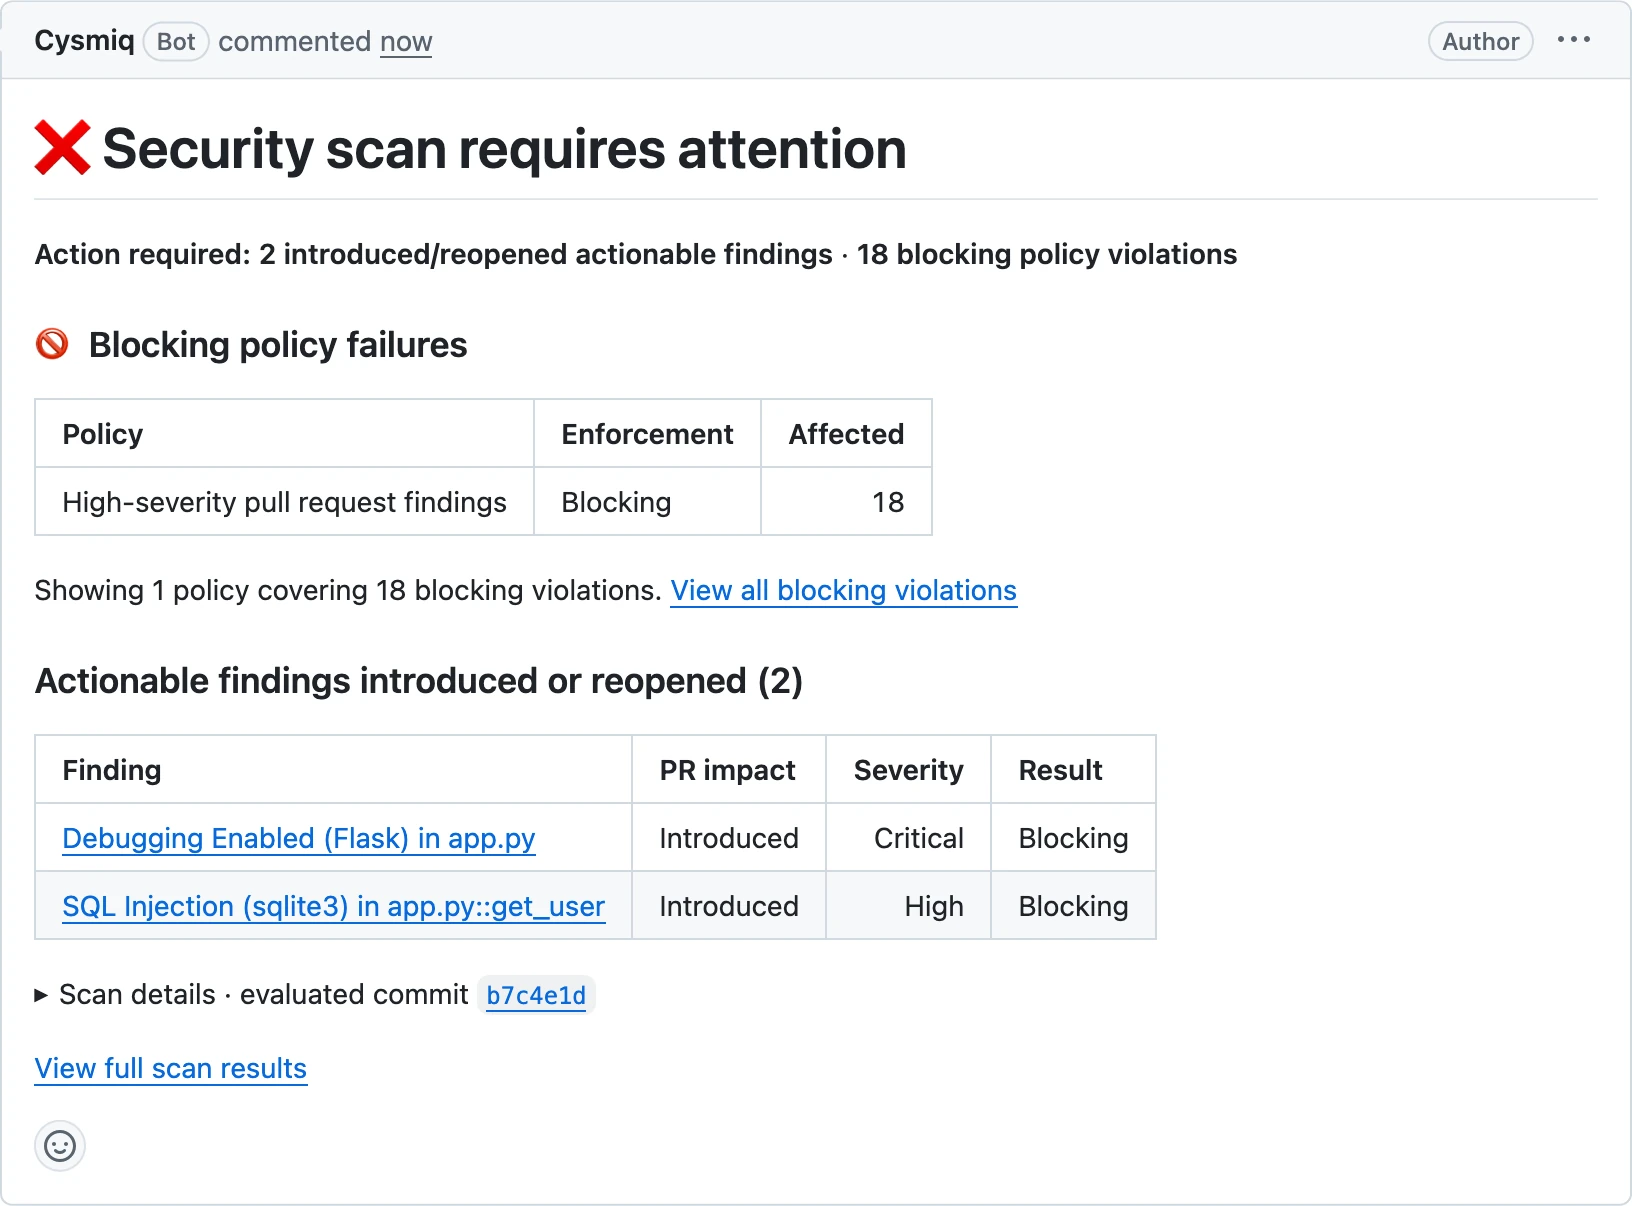The height and width of the screenshot is (1206, 1632).
Task: Add a reaction with the smiley icon
Action: tap(60, 1145)
